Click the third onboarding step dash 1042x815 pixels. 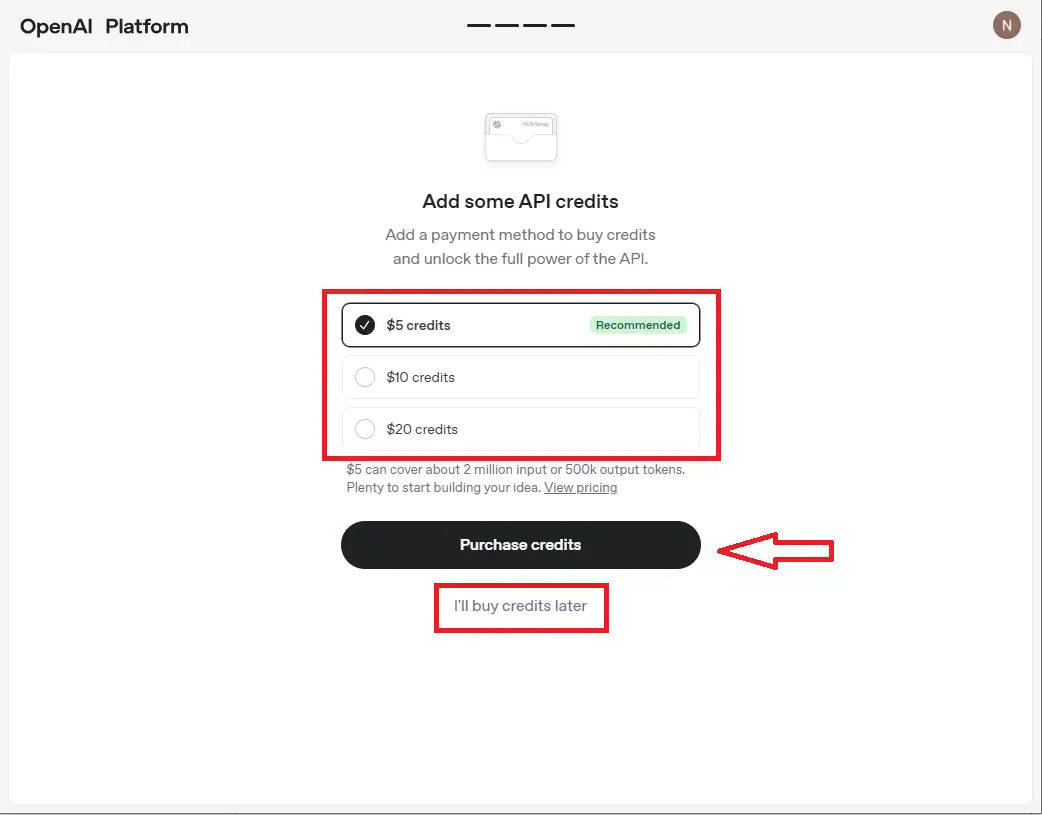coord(535,25)
